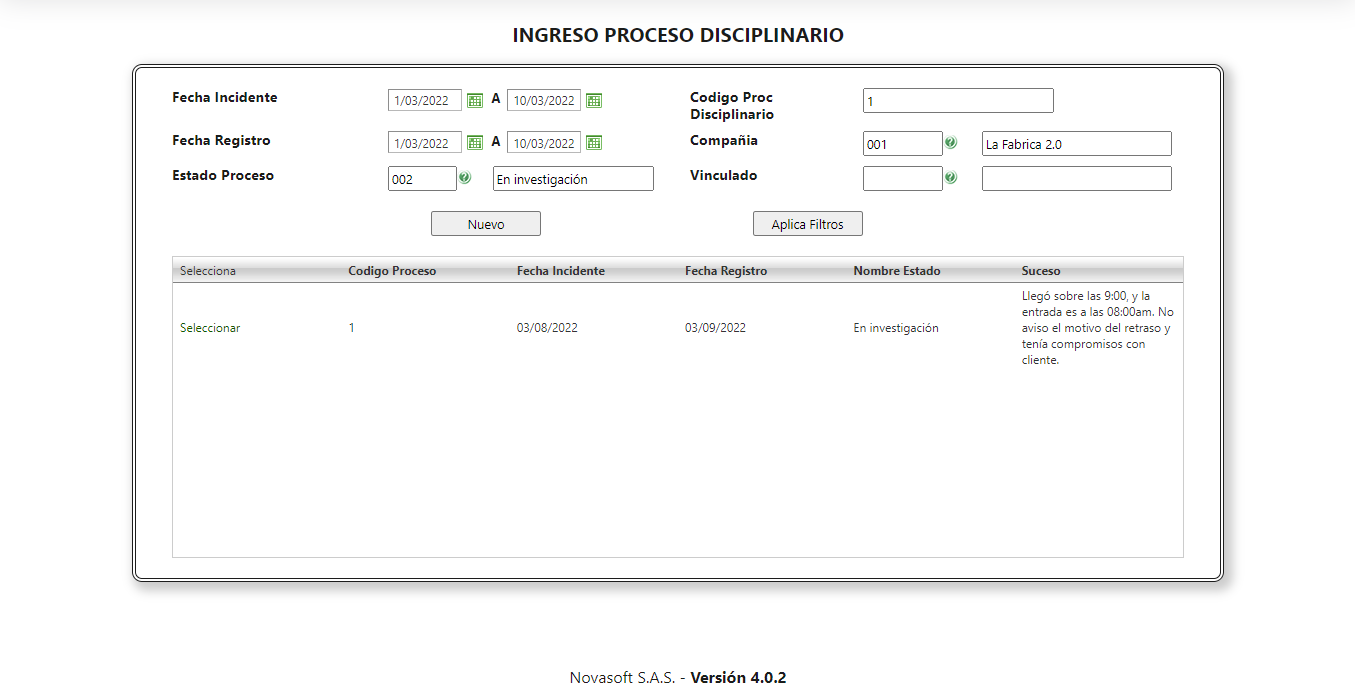Open the Estado Proceso lookup help icon

466,178
